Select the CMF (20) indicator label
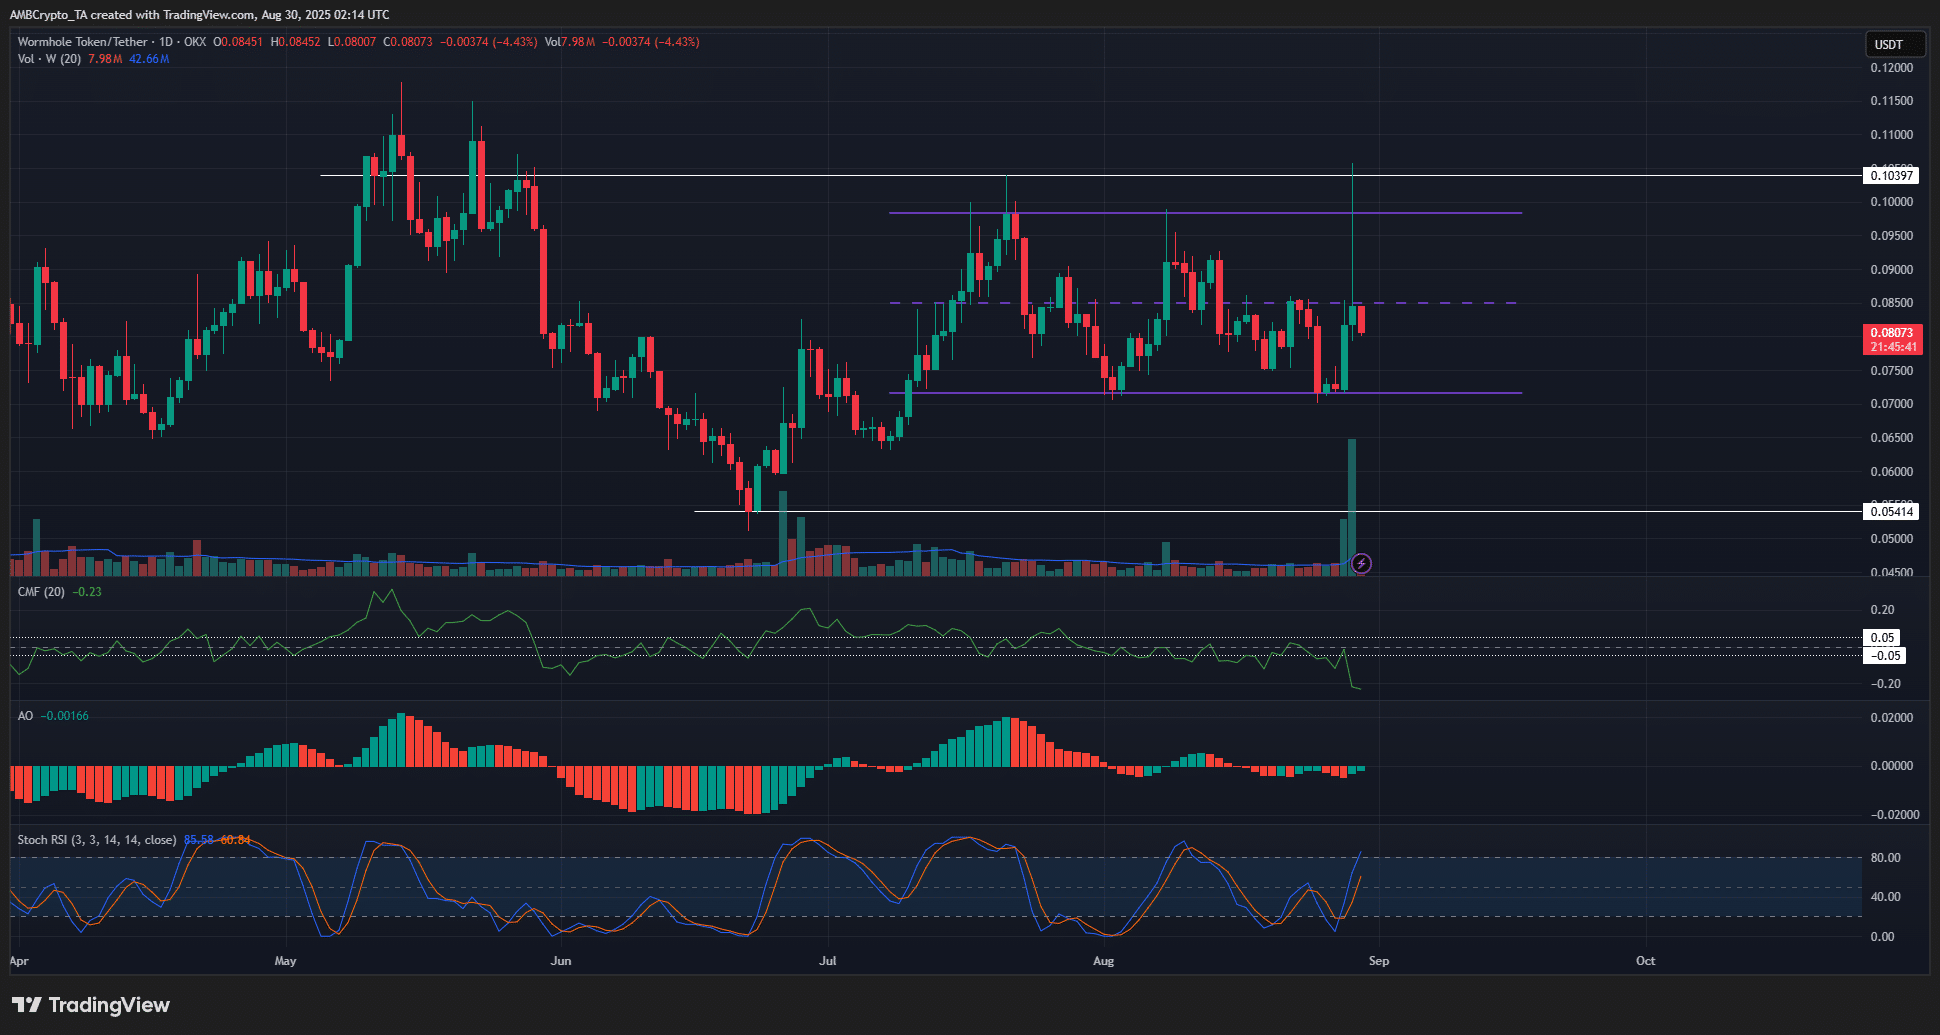This screenshot has width=1940, height=1035. (x=41, y=592)
